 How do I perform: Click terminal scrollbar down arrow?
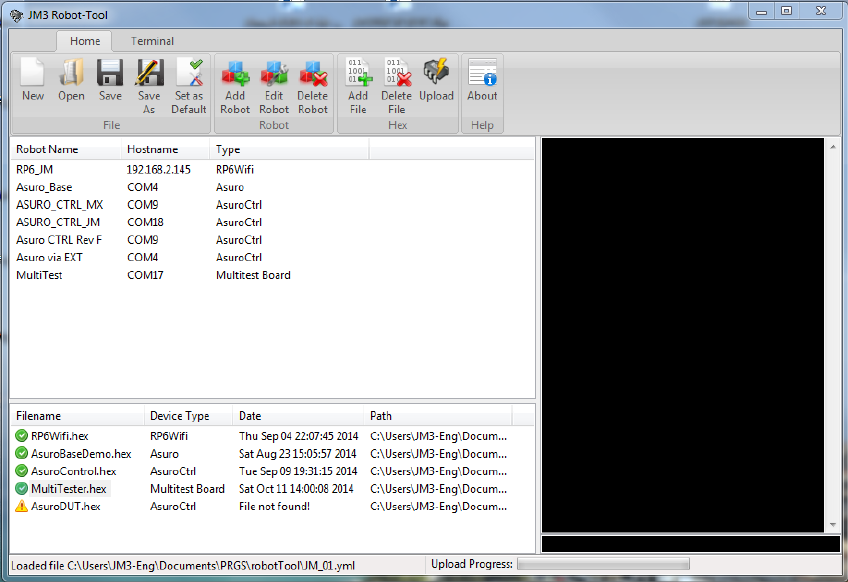(833, 525)
